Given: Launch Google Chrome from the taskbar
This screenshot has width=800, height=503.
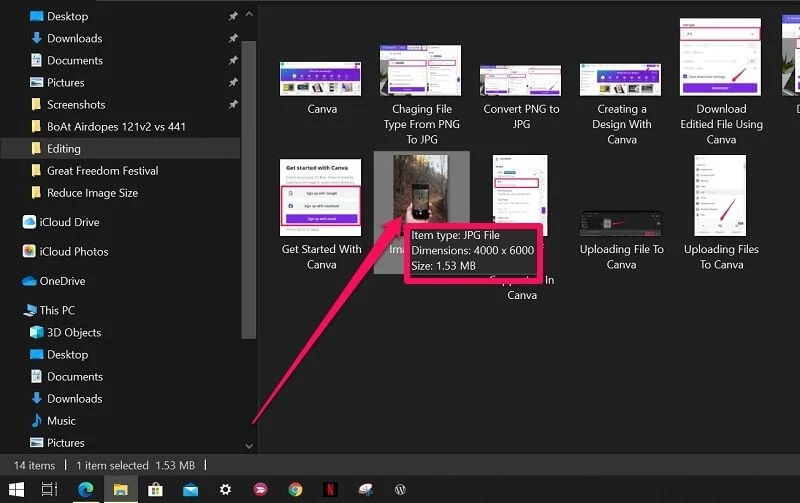Looking at the screenshot, I should click(295, 490).
